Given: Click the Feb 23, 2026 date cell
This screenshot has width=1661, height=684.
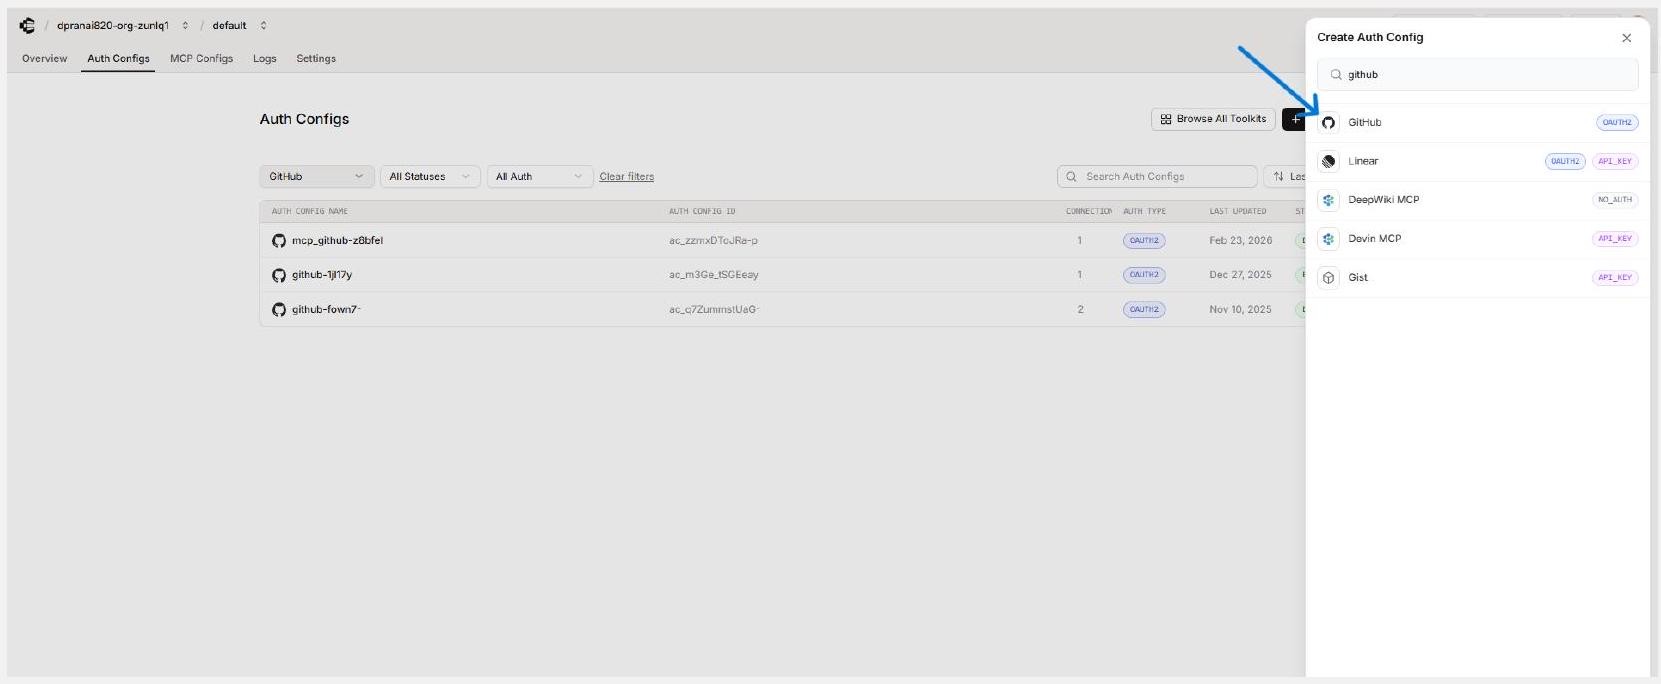Looking at the screenshot, I should (1240, 241).
